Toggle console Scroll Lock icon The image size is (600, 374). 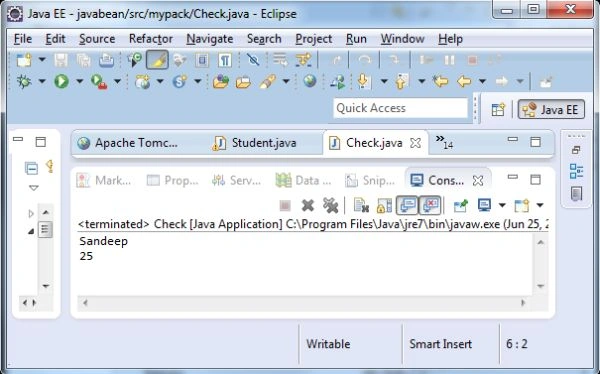tap(385, 206)
